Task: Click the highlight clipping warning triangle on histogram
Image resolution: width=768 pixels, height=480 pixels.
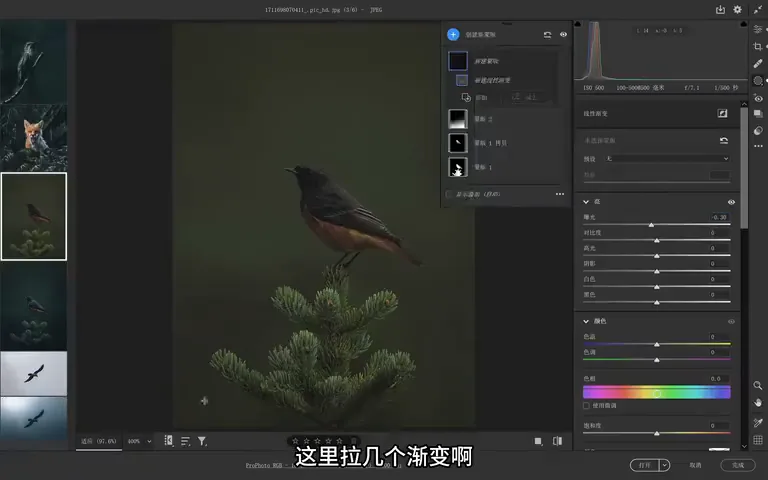Action: [x=744, y=24]
